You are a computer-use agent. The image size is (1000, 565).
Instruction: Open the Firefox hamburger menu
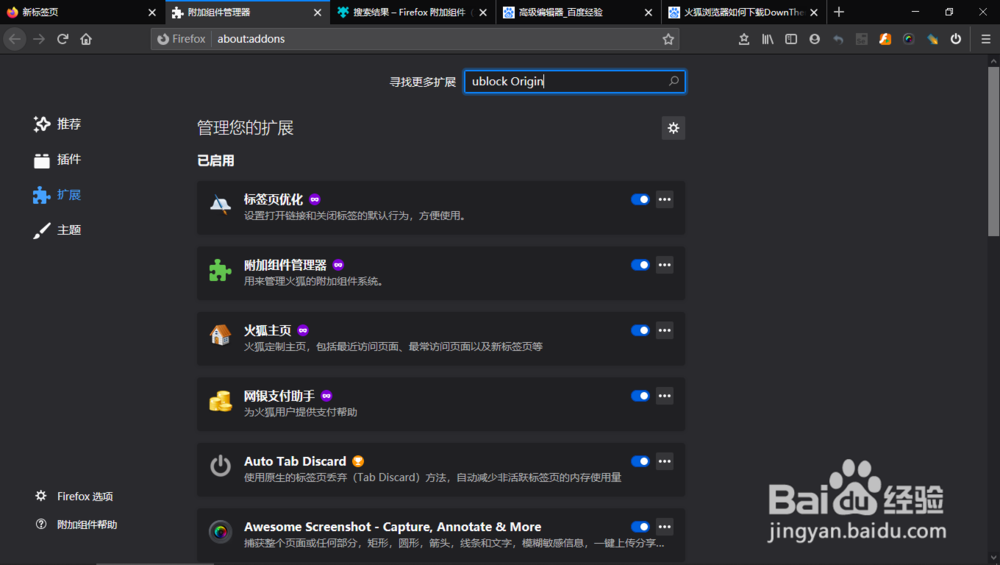tap(985, 39)
